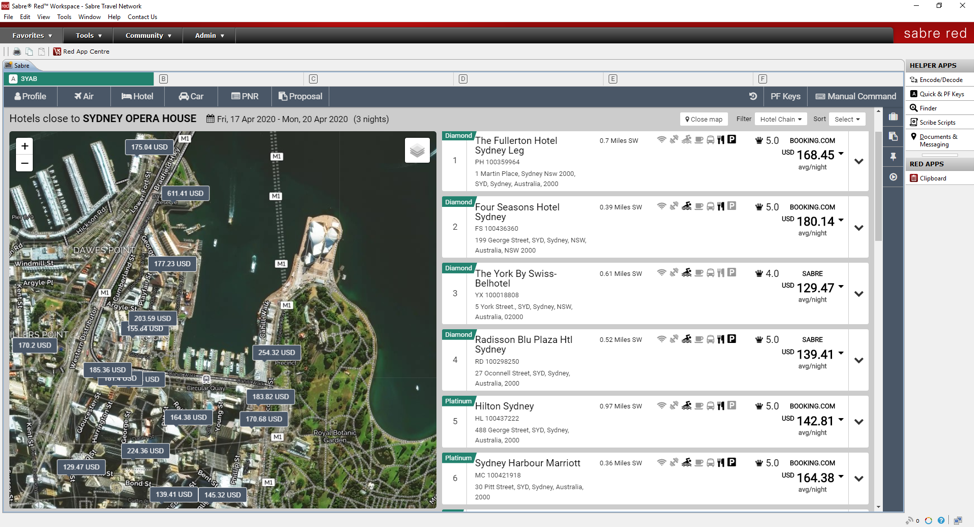Click the history undo icon

pos(753,96)
